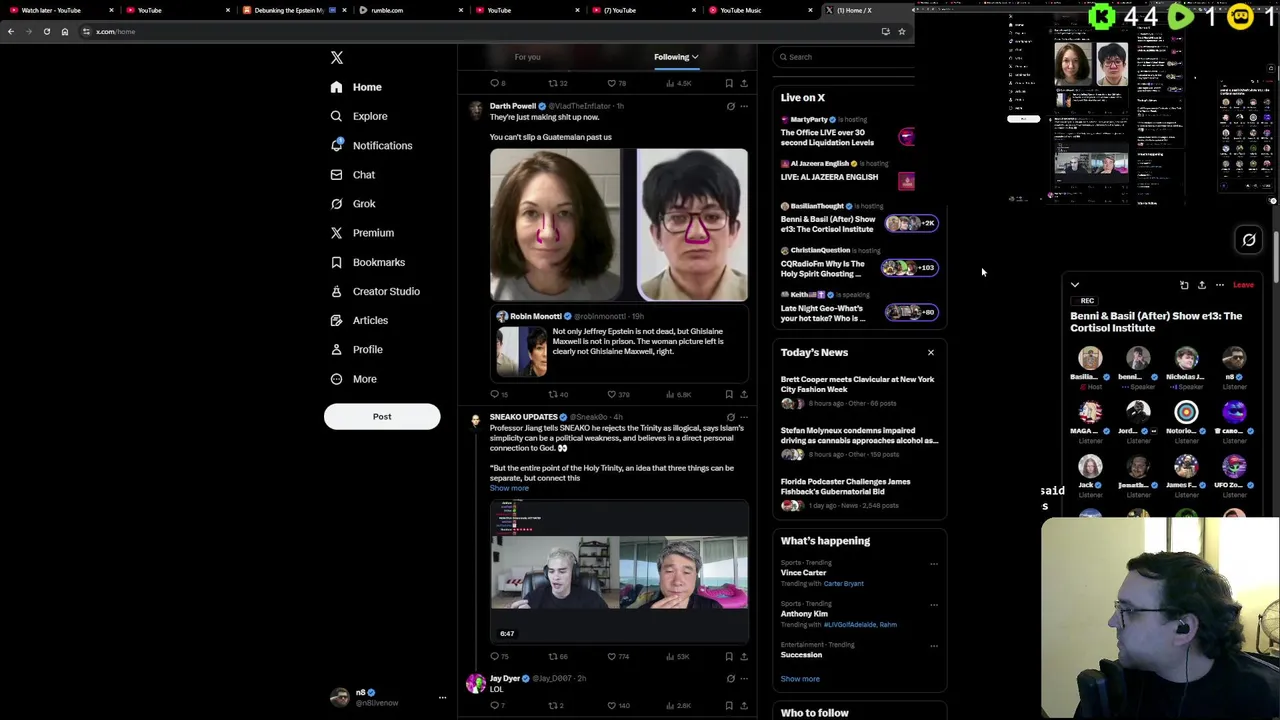Open the Following tab dropdown
The height and width of the screenshot is (720, 1280).
[676, 57]
